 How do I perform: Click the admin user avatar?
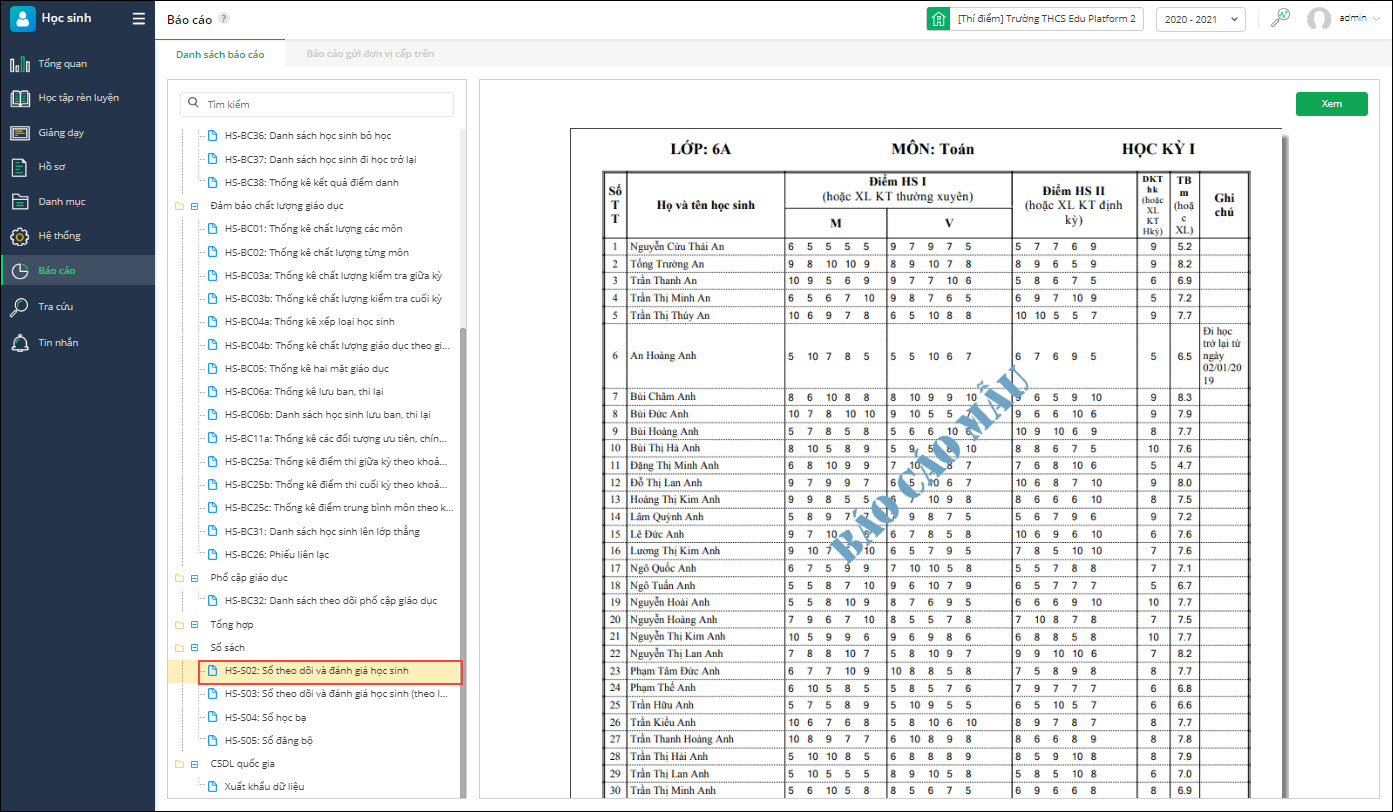point(1319,19)
